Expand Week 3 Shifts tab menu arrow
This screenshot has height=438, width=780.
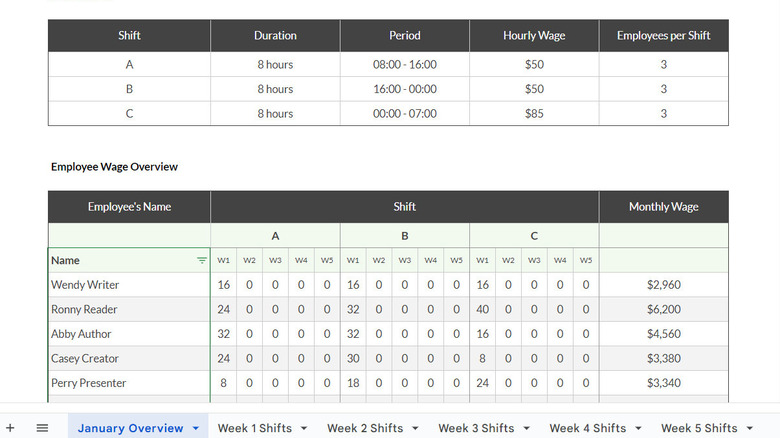[x=525, y=429]
